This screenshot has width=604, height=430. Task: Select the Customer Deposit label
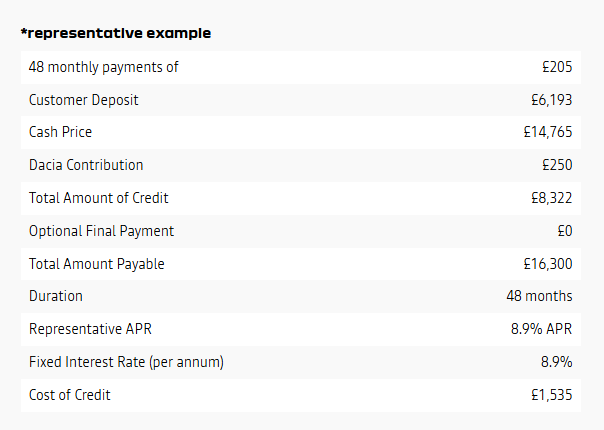pyautogui.click(x=84, y=100)
